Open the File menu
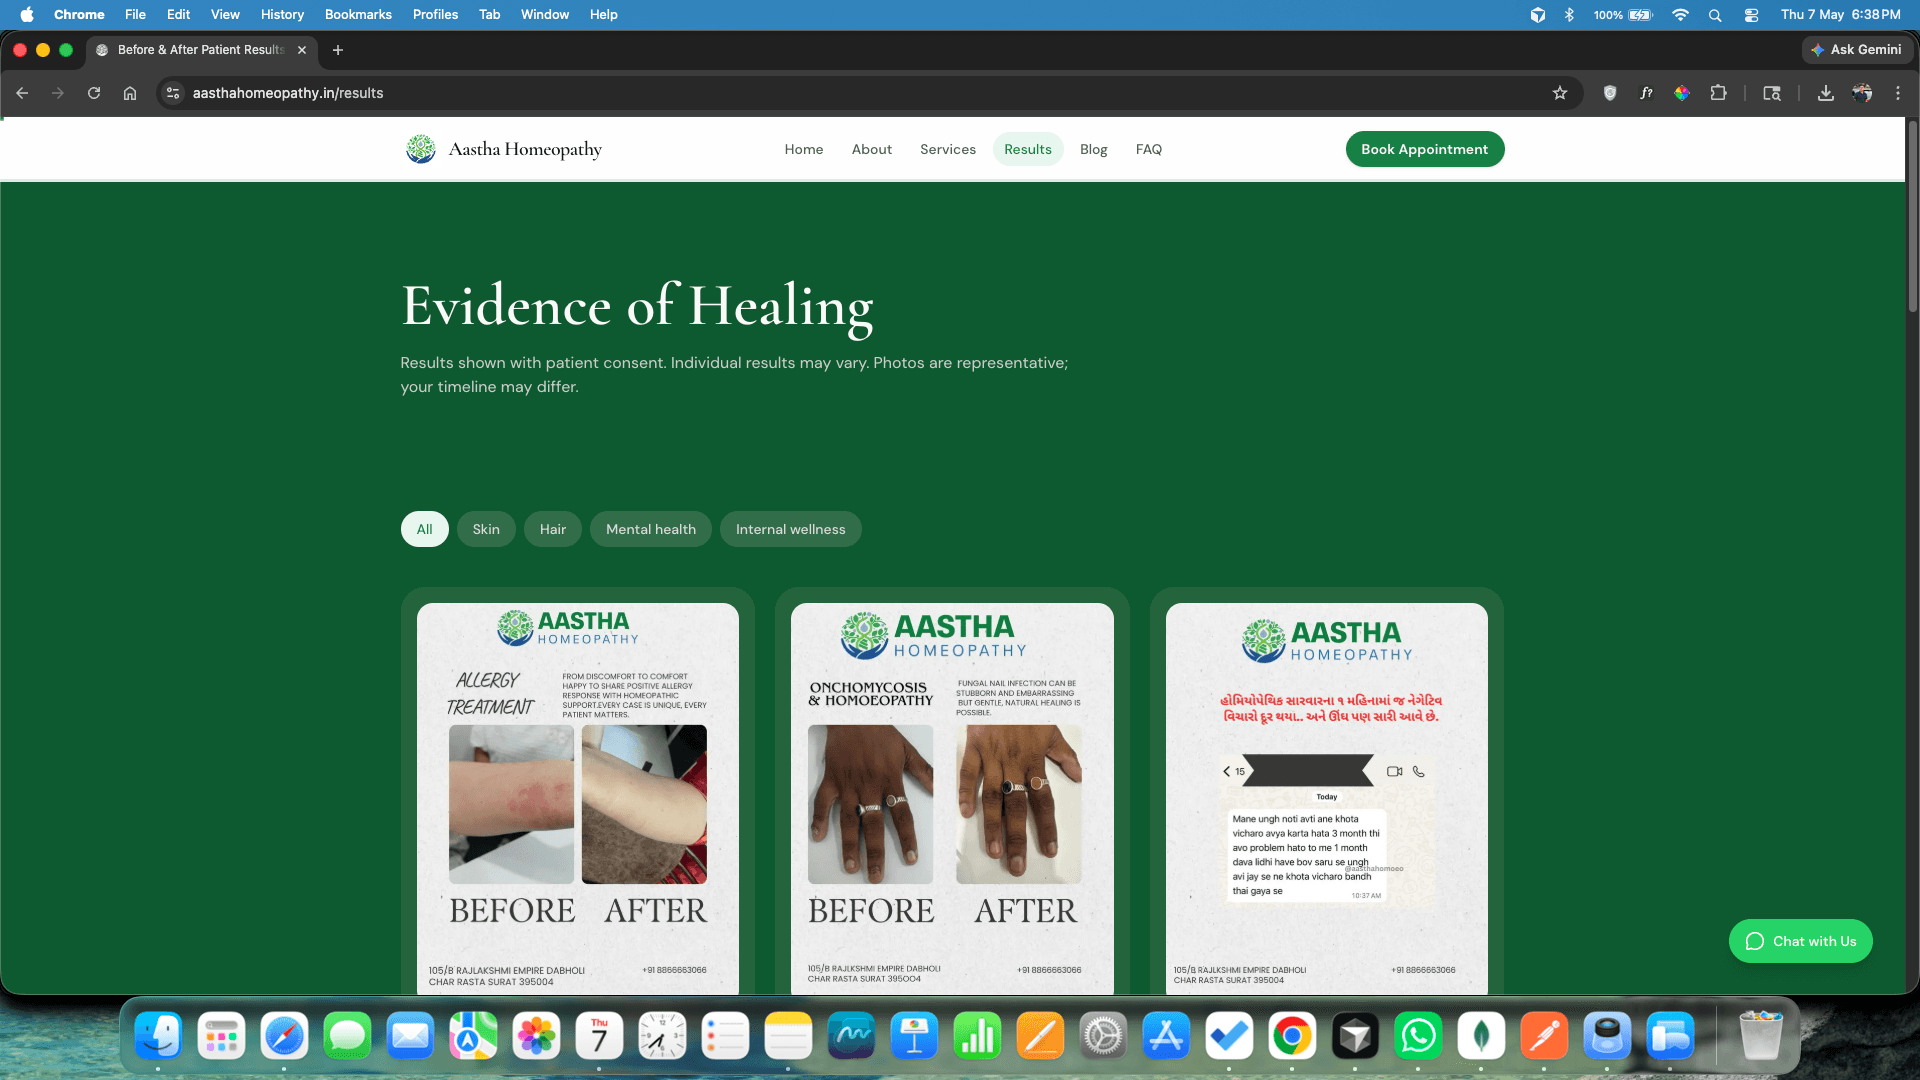Image resolution: width=1920 pixels, height=1080 pixels. [135, 14]
